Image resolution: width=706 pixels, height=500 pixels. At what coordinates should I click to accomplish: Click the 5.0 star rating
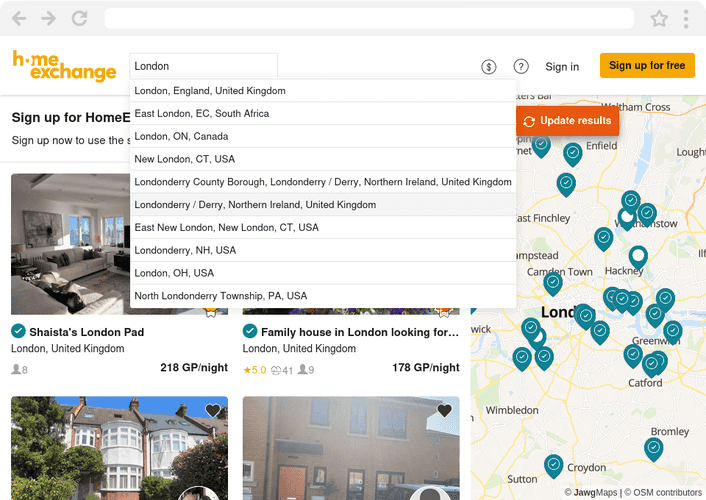click(x=255, y=370)
